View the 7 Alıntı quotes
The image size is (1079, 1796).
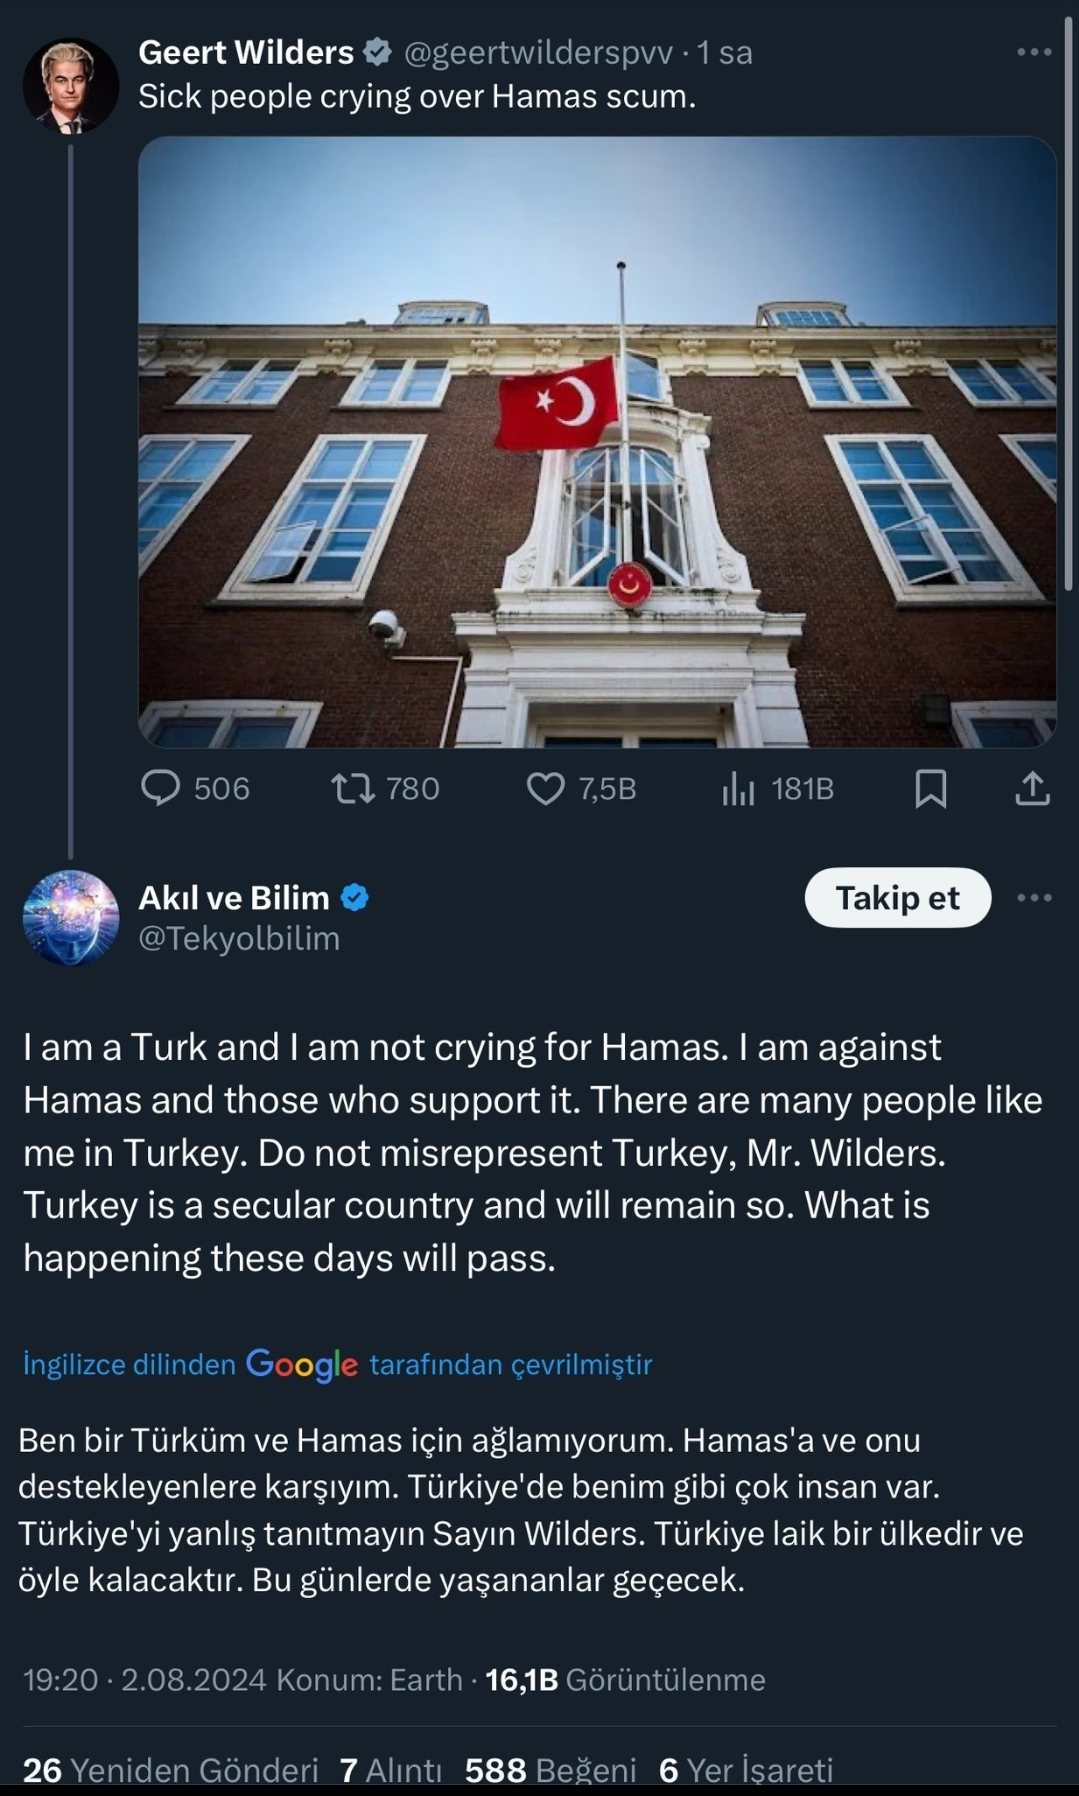pos(391,1770)
